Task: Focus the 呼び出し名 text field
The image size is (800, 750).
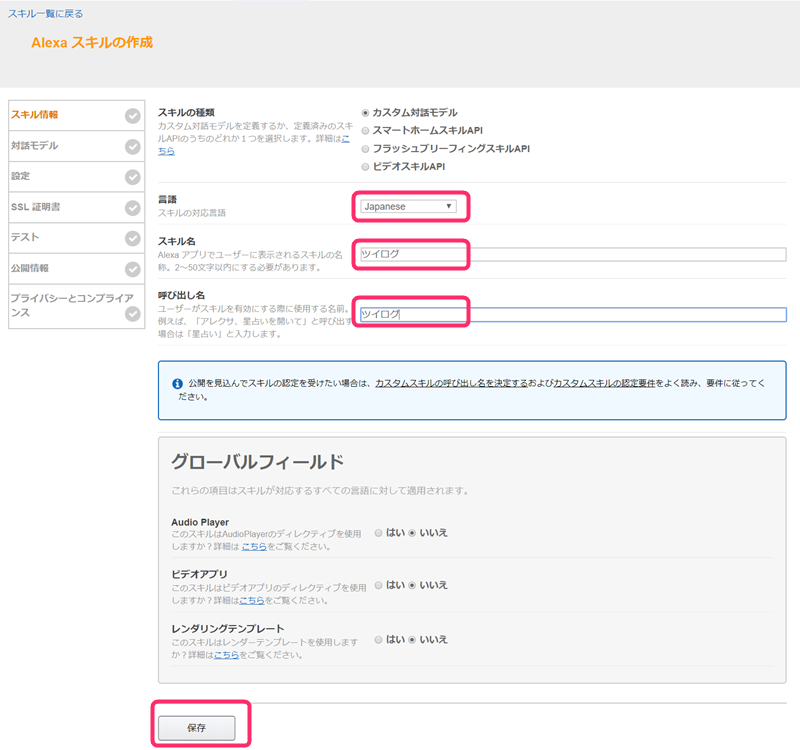Action: (x=573, y=314)
